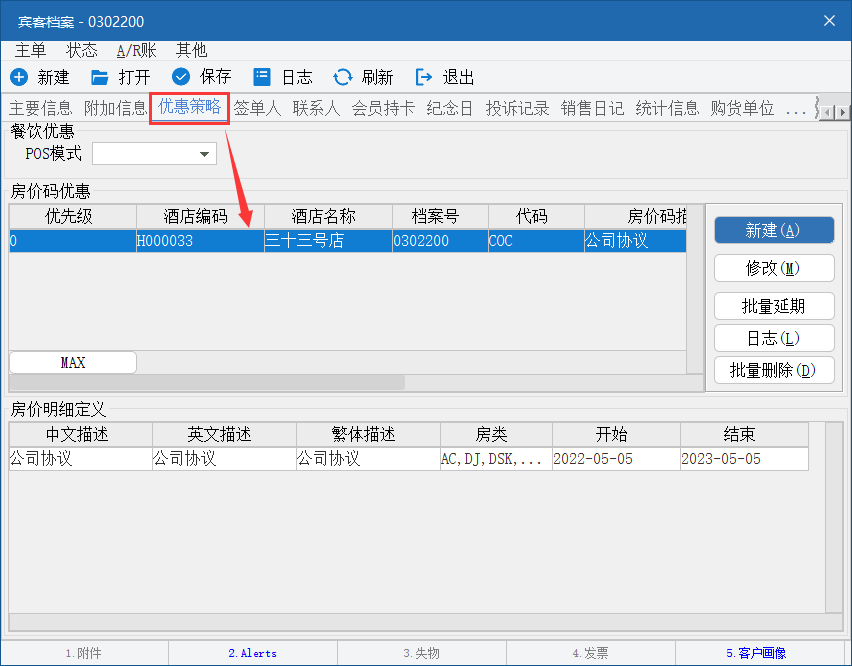The image size is (852, 666).
Task: Click the 2023-05-05 end date cell
Action: click(x=744, y=459)
